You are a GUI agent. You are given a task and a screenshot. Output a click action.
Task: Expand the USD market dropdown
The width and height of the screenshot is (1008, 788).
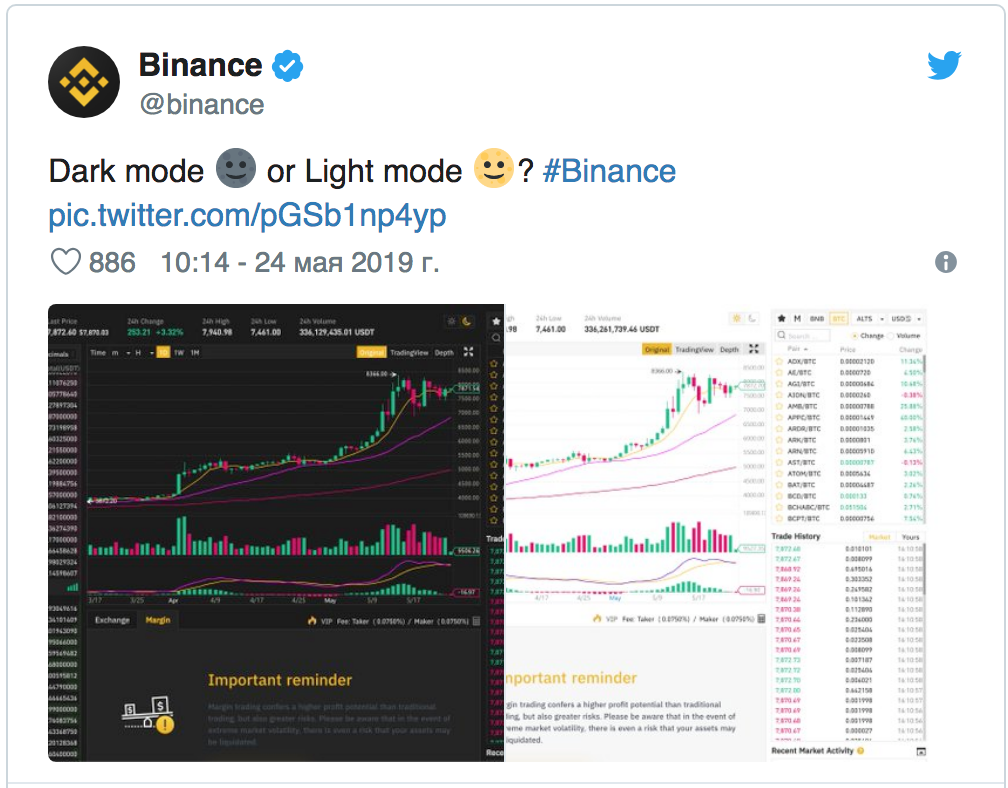pyautogui.click(x=906, y=319)
